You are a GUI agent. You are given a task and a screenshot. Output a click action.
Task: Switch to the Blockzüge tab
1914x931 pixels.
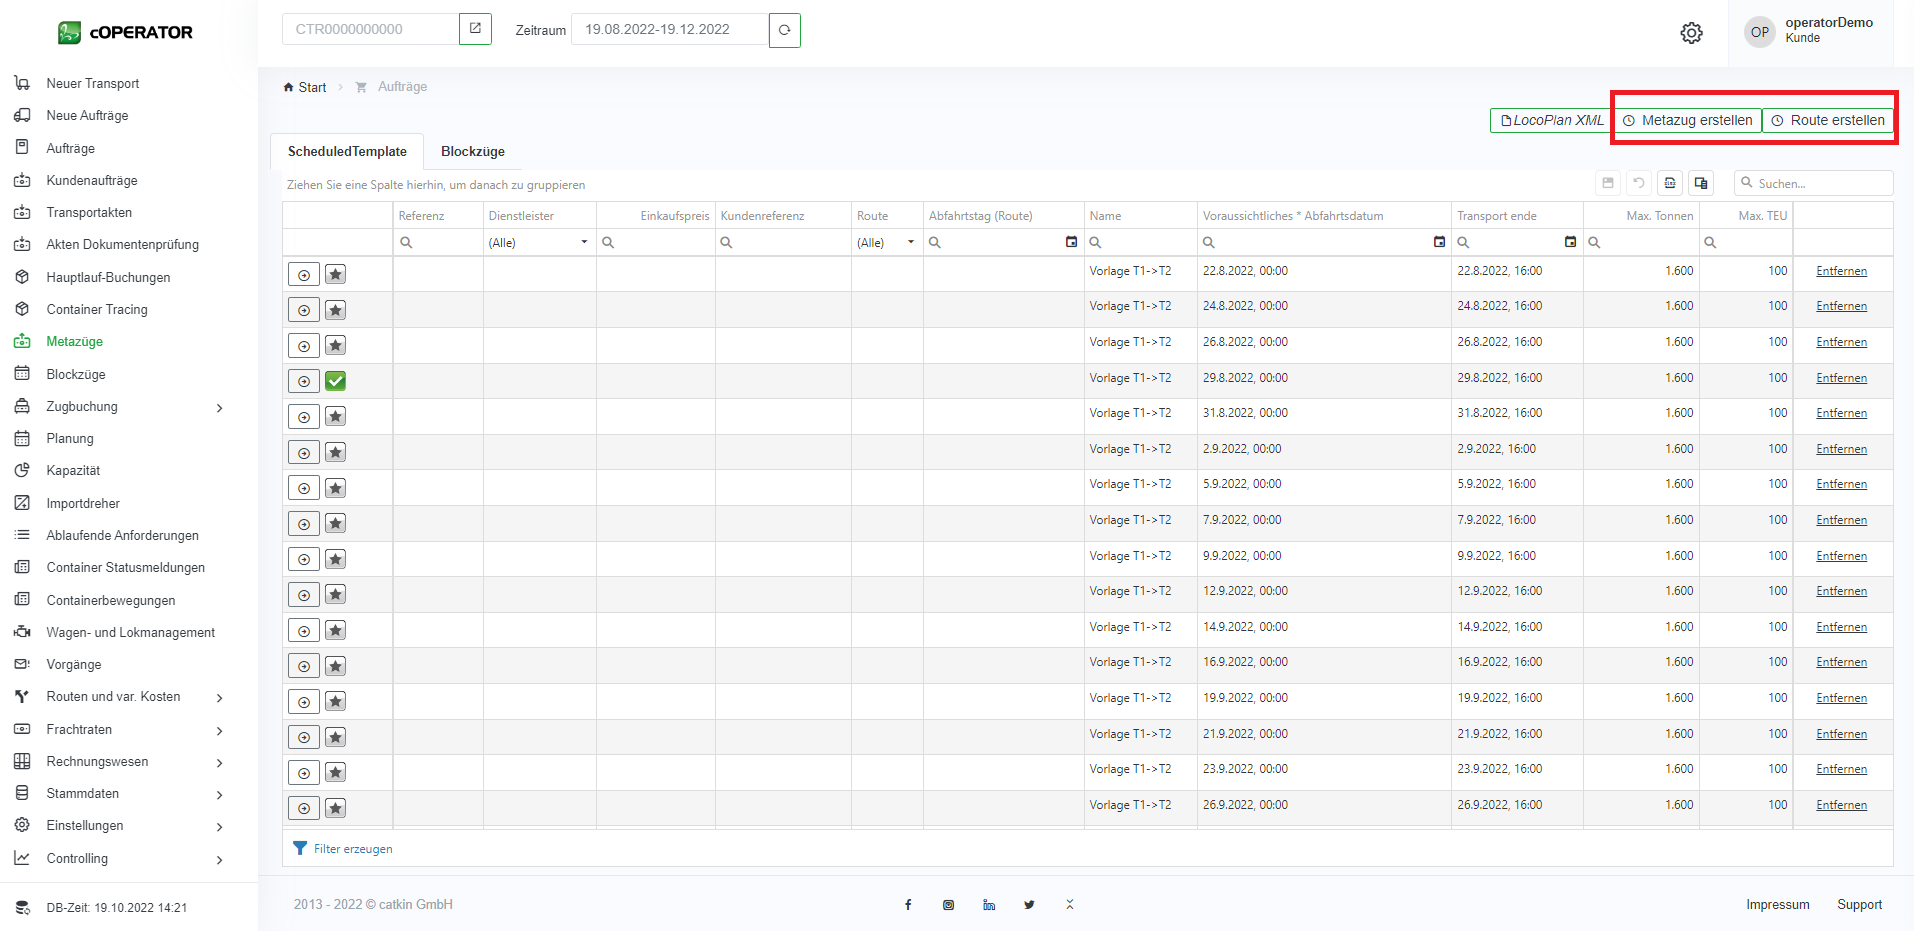[x=472, y=152]
